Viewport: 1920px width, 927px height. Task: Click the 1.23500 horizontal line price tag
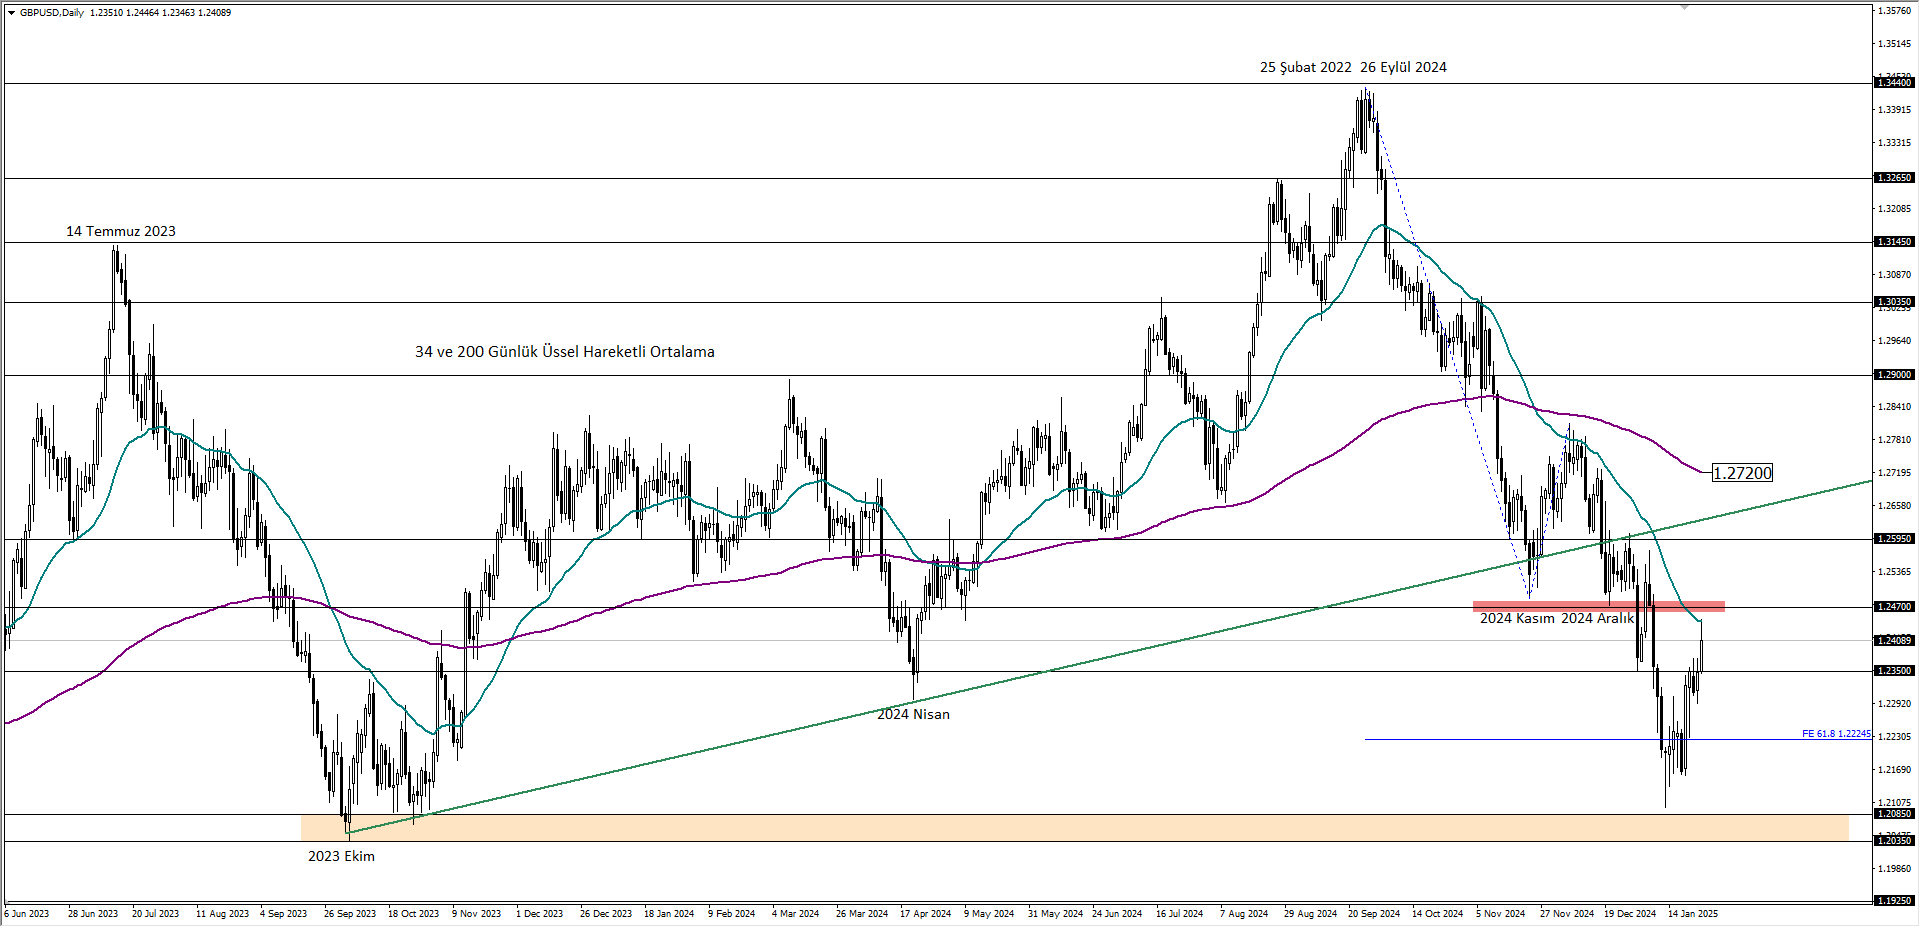[1894, 671]
